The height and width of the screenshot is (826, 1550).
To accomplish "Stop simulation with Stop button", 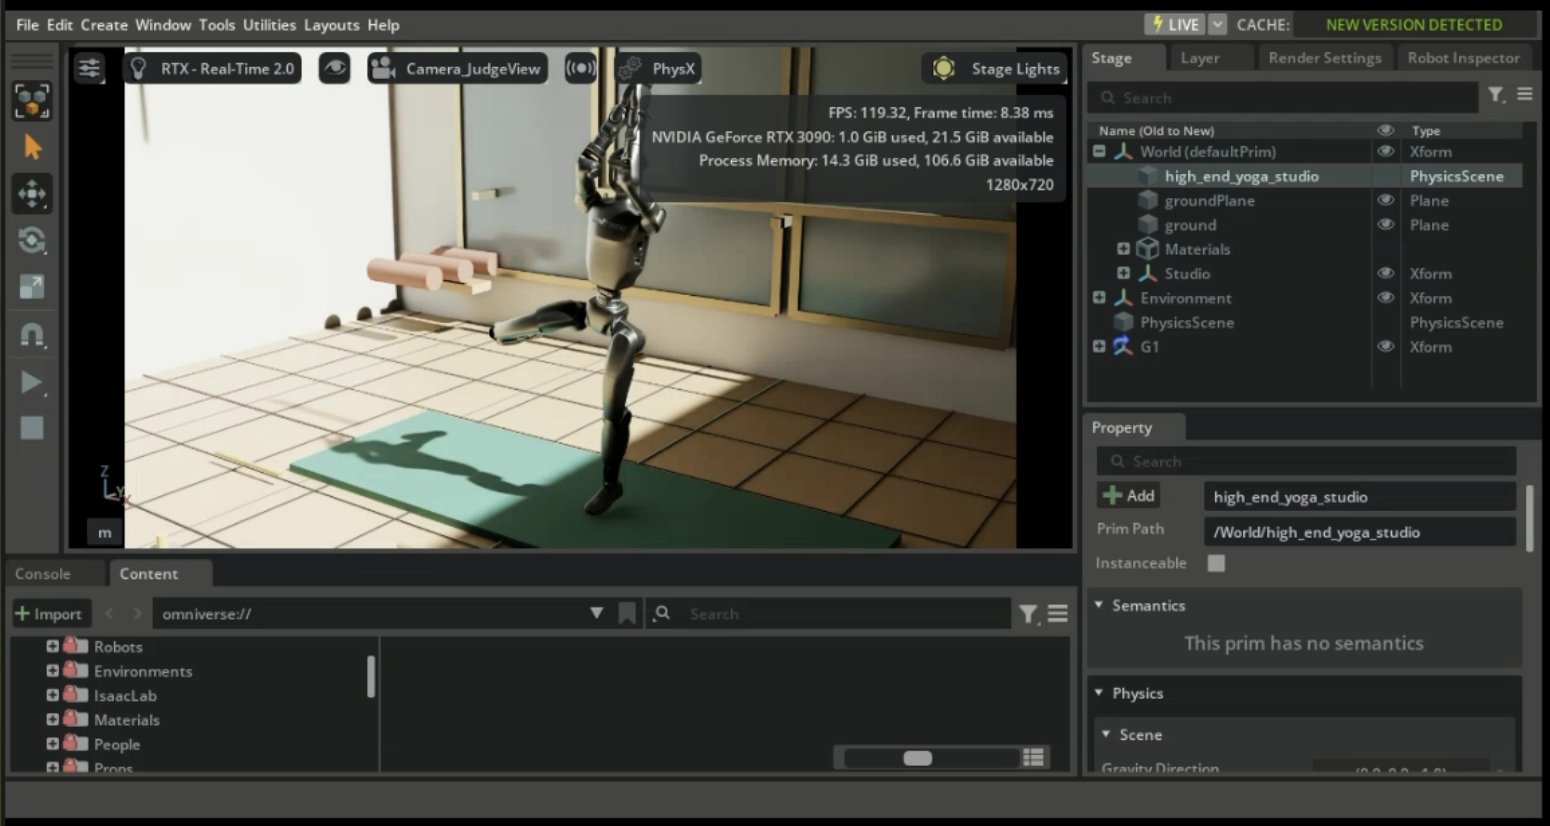I will tap(32, 428).
